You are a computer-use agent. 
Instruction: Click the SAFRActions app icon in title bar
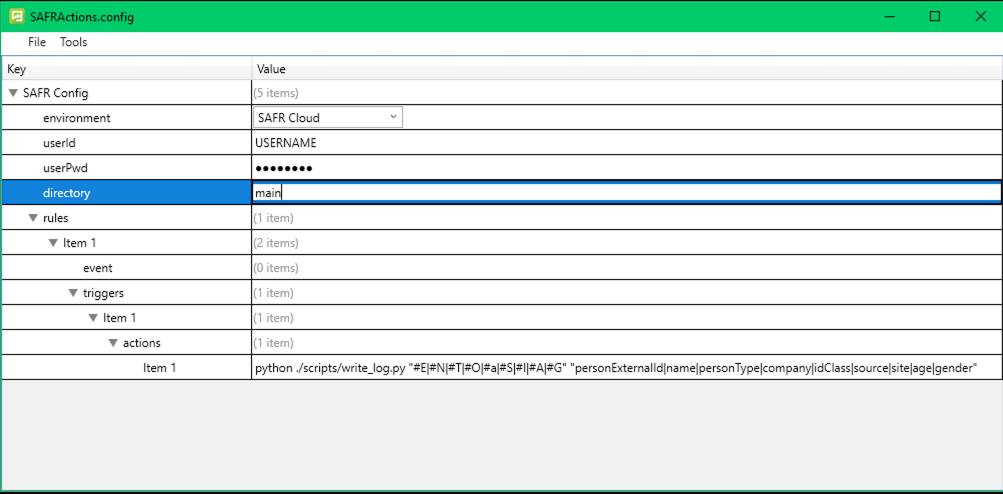coord(17,16)
